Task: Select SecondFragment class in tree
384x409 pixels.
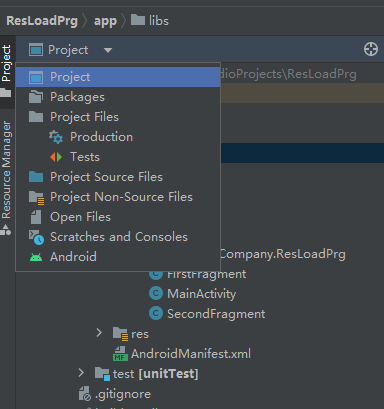Action: tap(216, 314)
